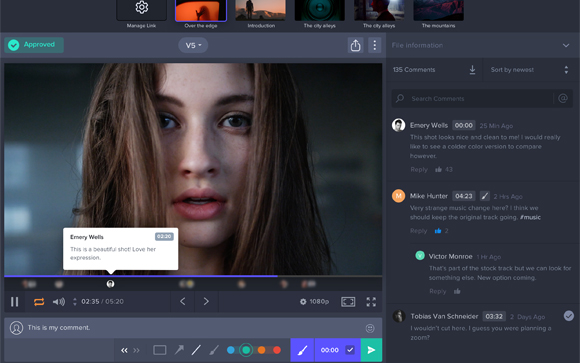Viewport: 580px width, 363px height.
Task: Select the freehand brush tool
Action: pyautogui.click(x=214, y=350)
